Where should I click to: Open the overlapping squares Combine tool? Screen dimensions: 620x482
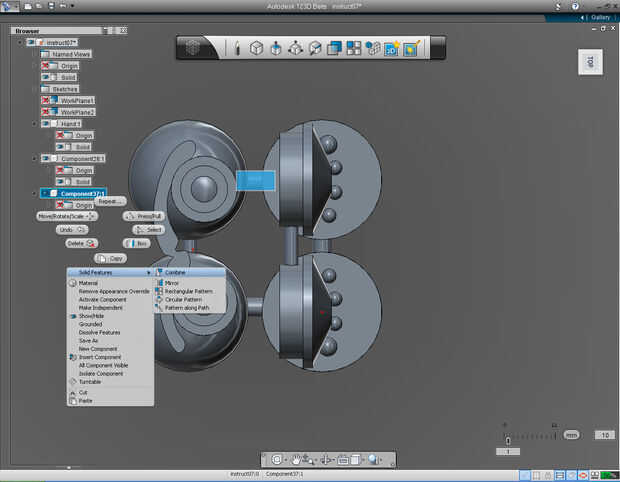coord(335,48)
